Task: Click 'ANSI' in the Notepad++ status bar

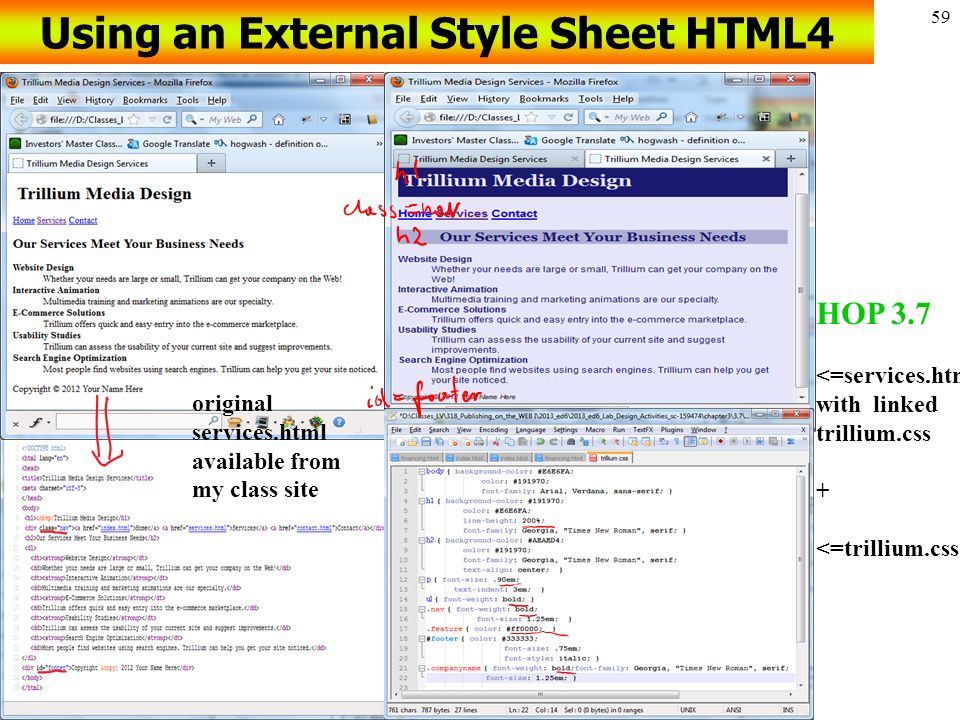Action: tap(733, 710)
